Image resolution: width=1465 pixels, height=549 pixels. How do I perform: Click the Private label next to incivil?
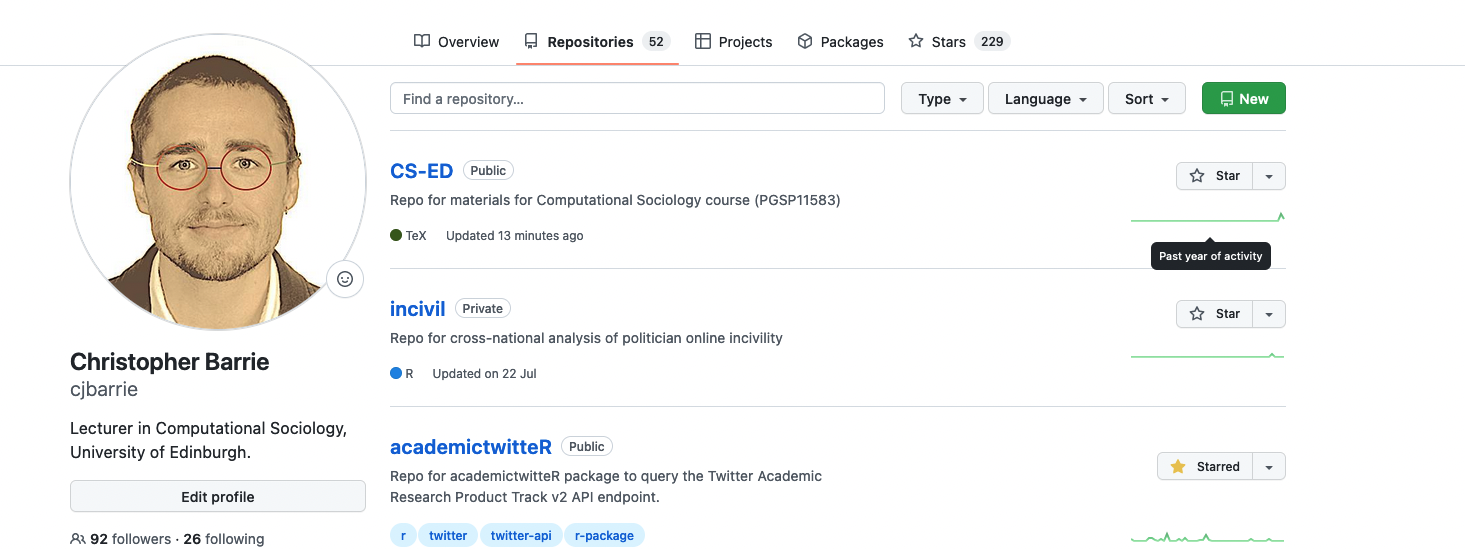click(x=483, y=309)
